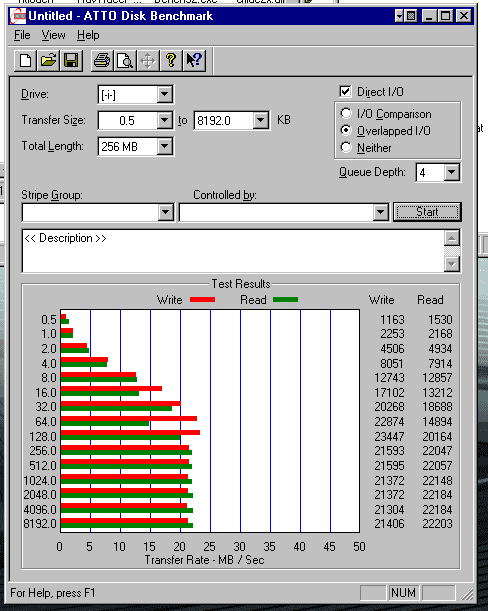Select the Neither radio button

(x=346, y=148)
